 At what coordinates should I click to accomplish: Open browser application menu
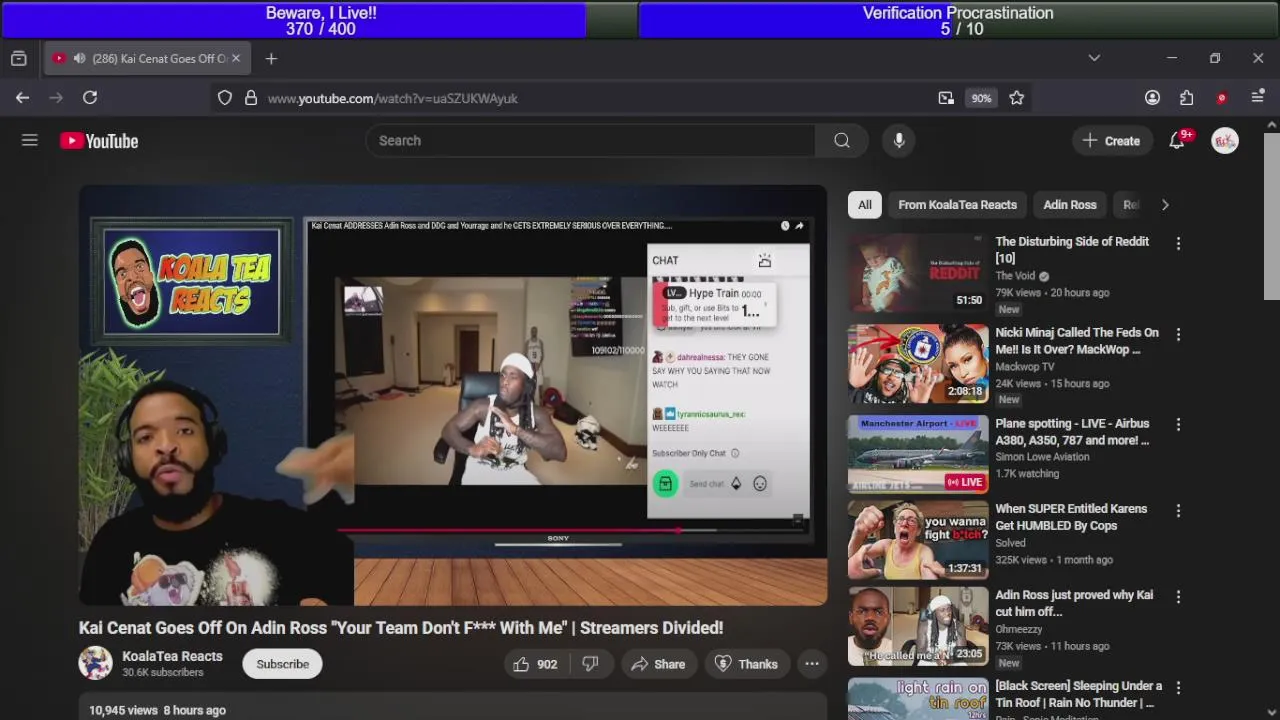click(x=1258, y=98)
